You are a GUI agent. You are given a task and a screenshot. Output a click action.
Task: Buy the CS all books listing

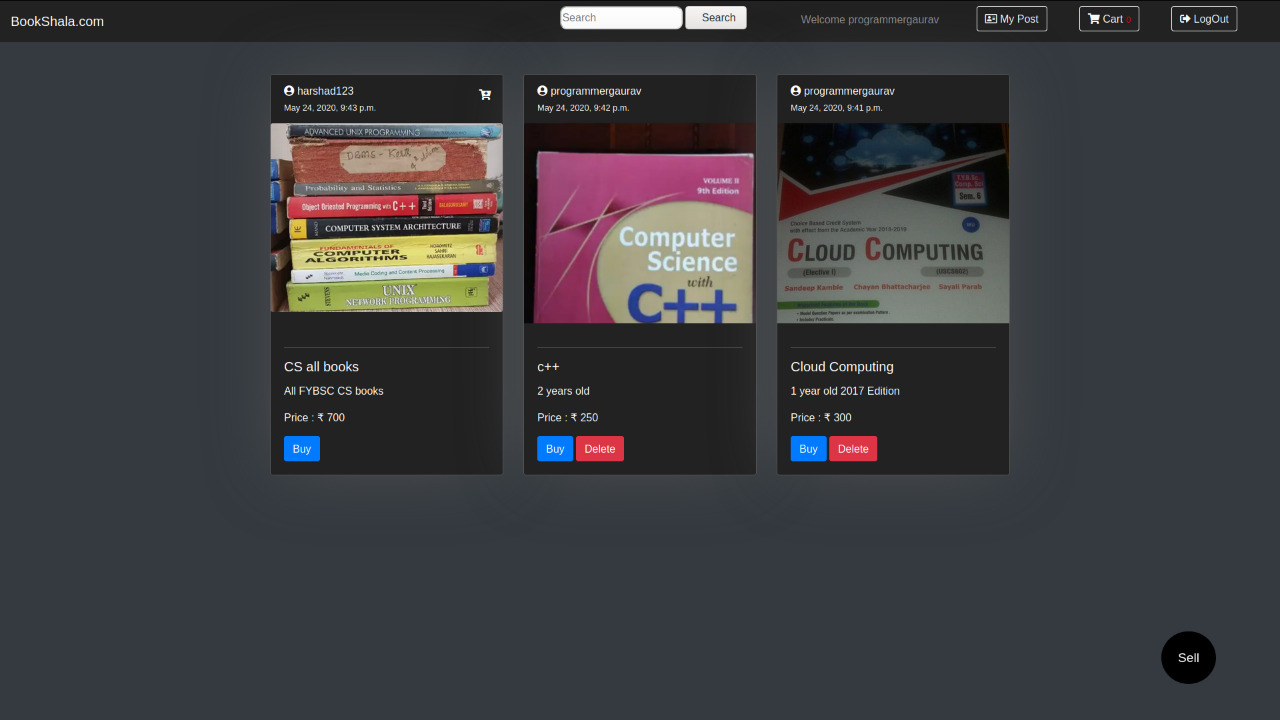[301, 449]
